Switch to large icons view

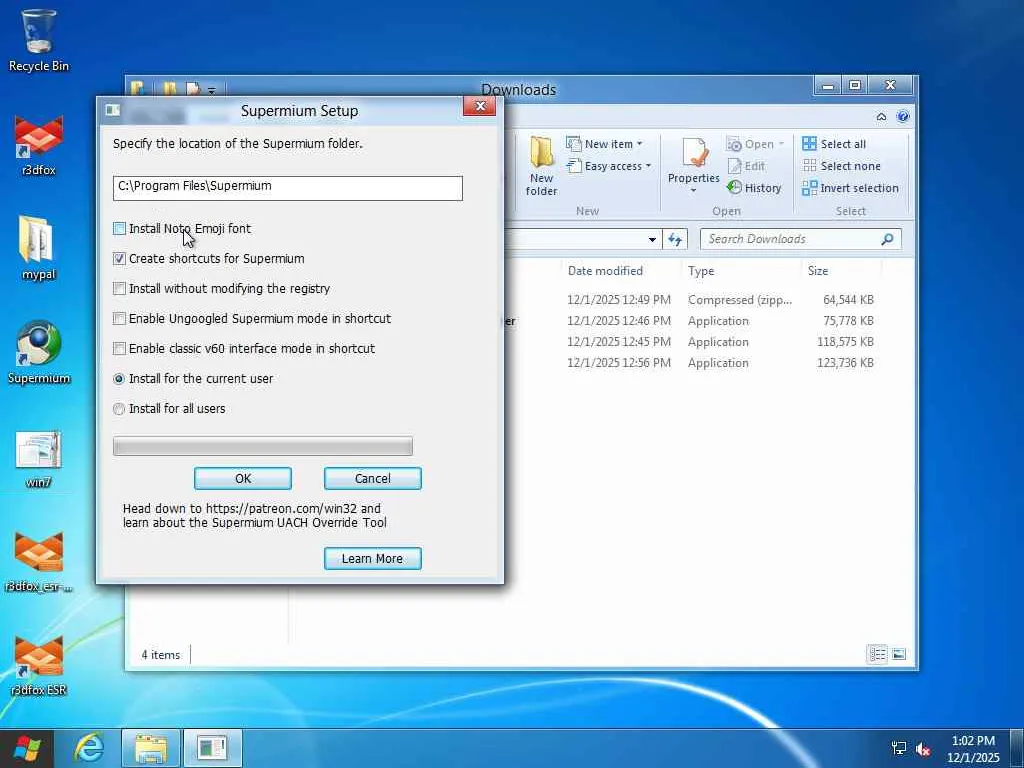[899, 654]
